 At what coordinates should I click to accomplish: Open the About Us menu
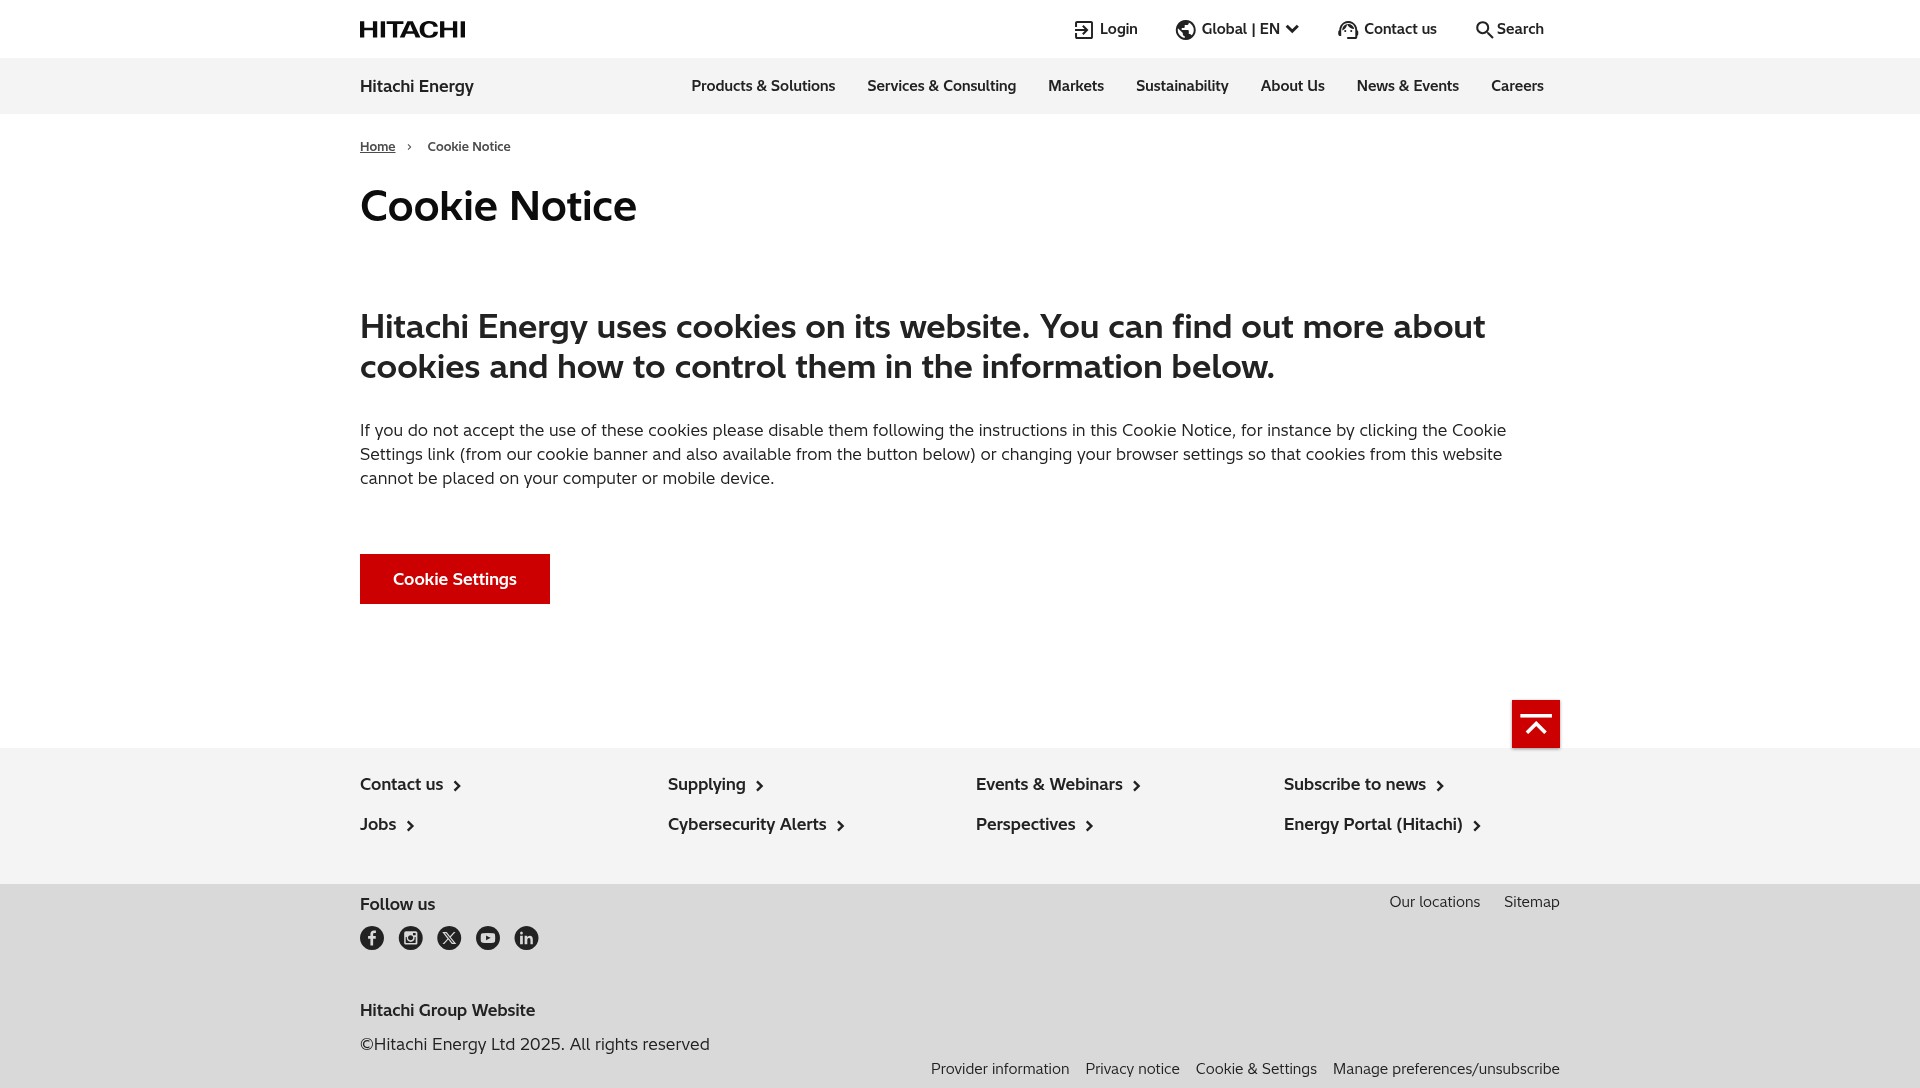click(x=1292, y=86)
